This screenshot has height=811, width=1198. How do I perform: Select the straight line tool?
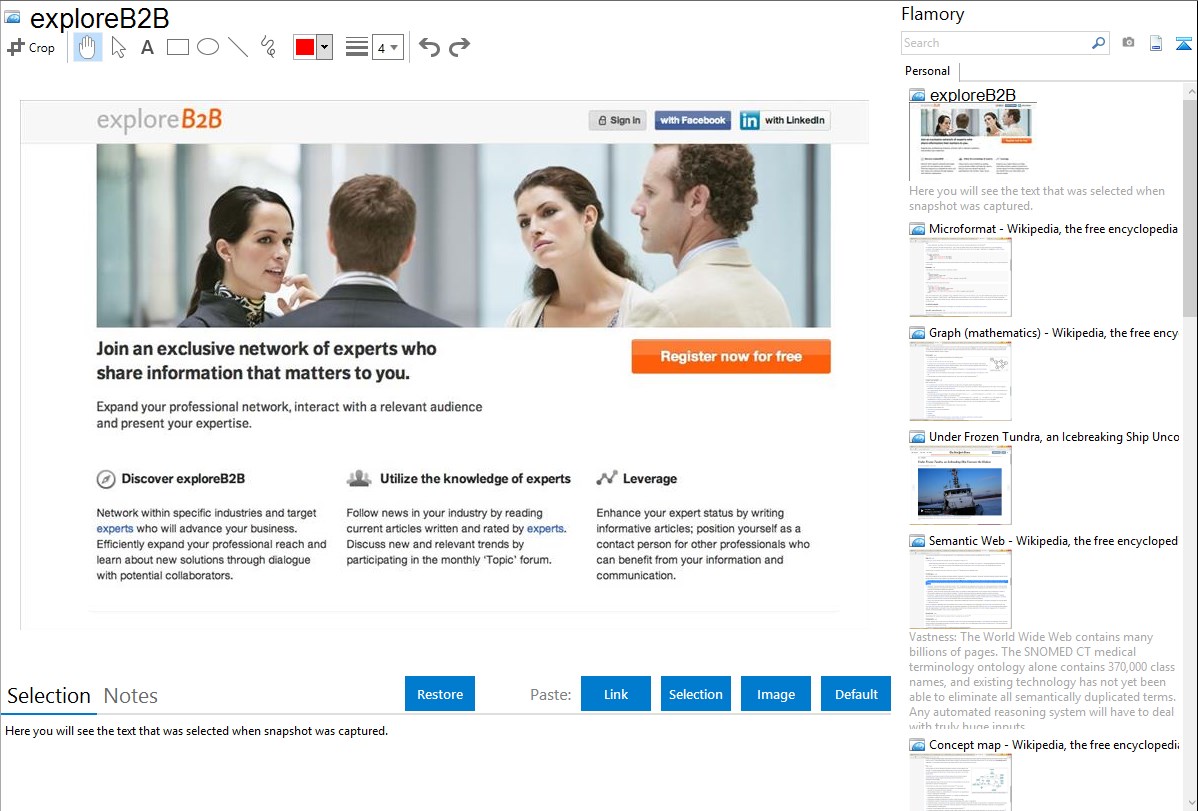[238, 47]
